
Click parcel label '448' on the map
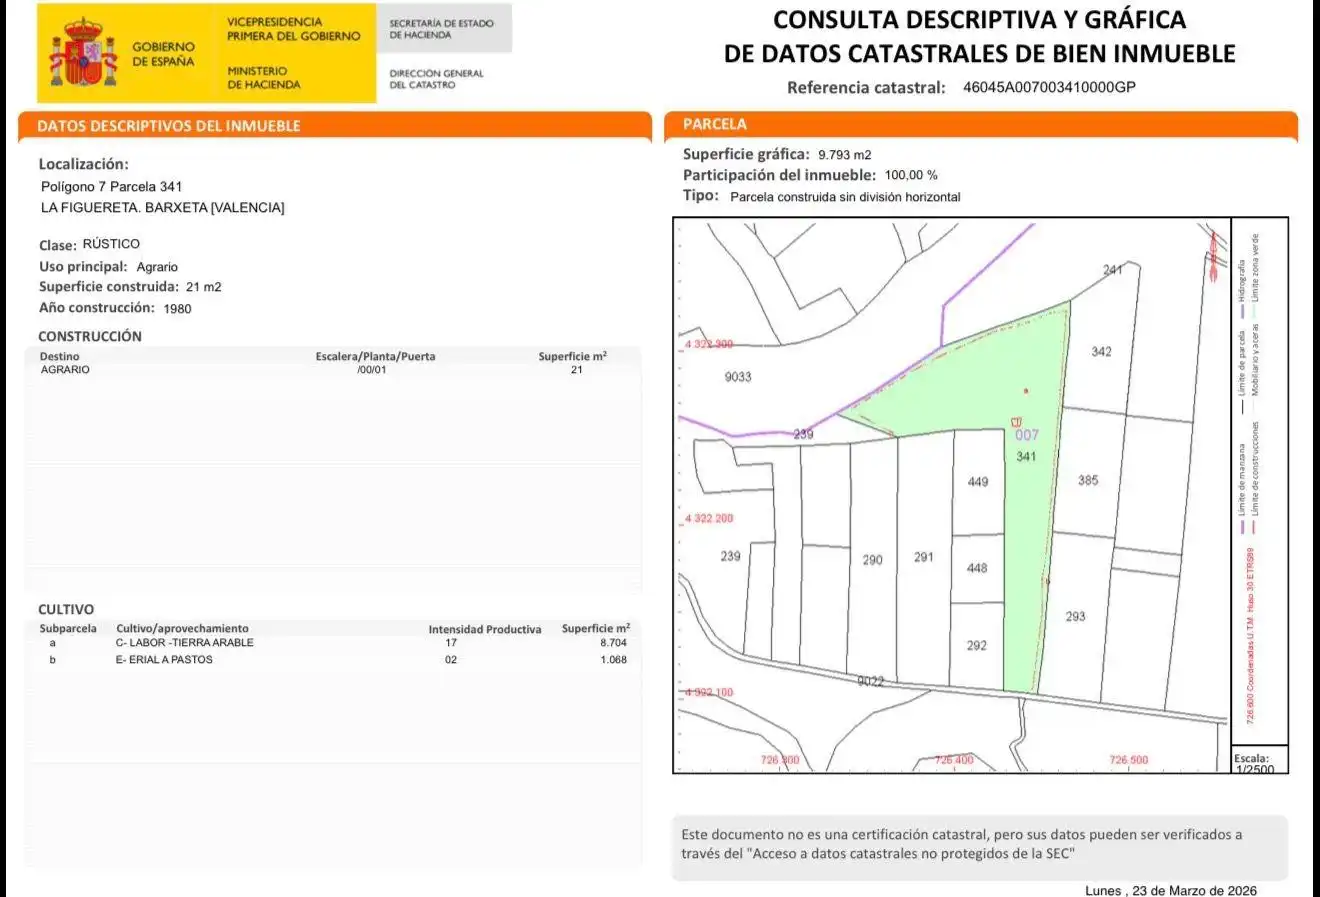pyautogui.click(x=977, y=568)
